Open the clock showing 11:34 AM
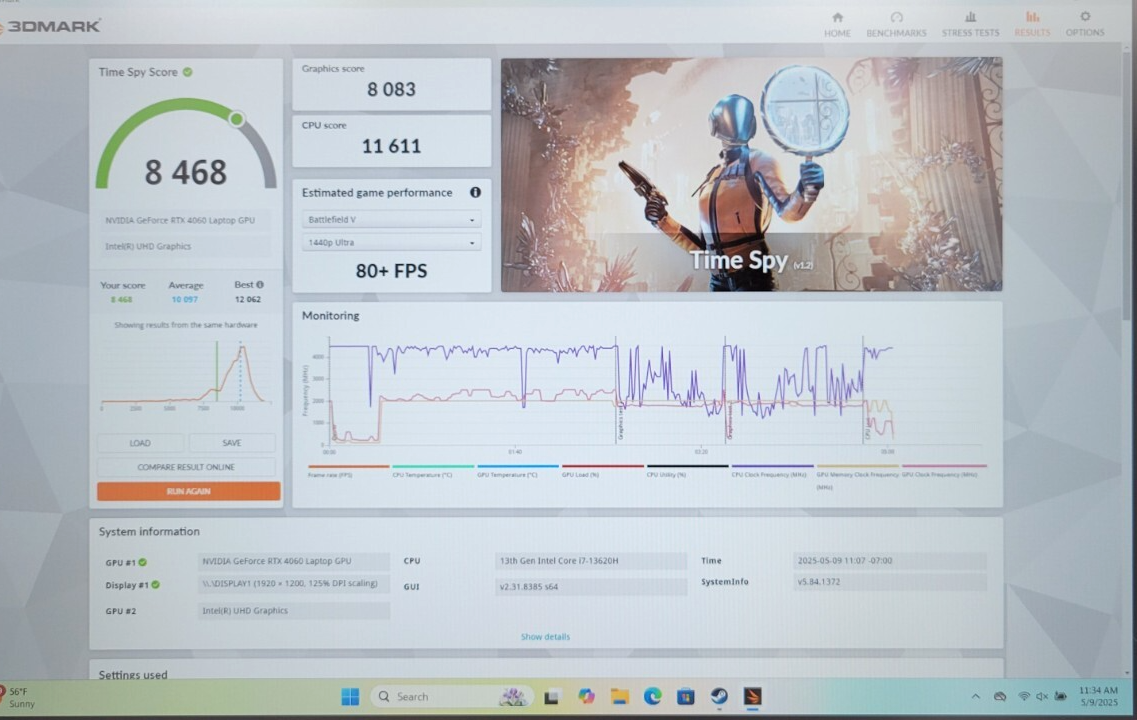 (1099, 697)
